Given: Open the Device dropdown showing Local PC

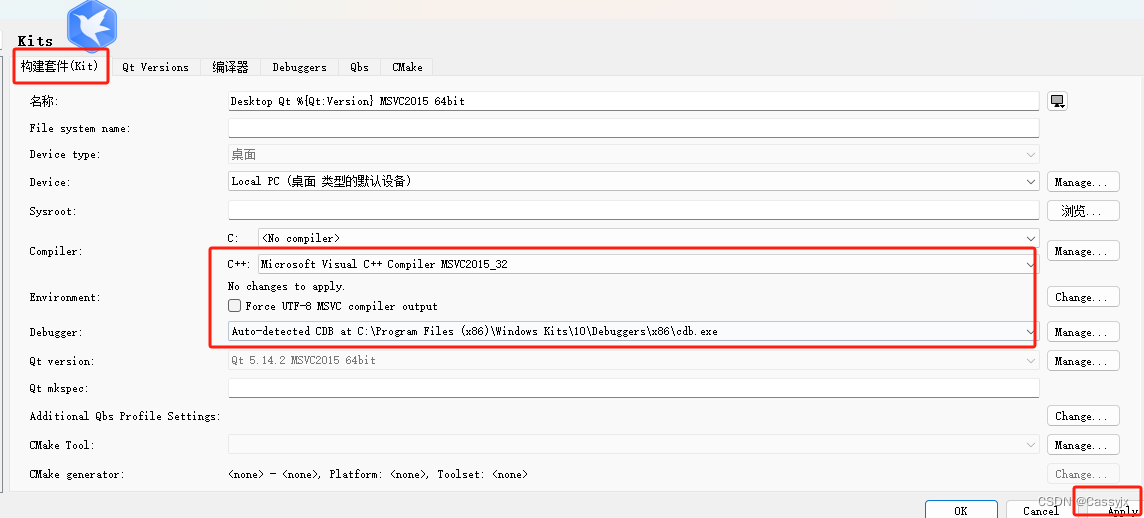Looking at the screenshot, I should [x=634, y=181].
